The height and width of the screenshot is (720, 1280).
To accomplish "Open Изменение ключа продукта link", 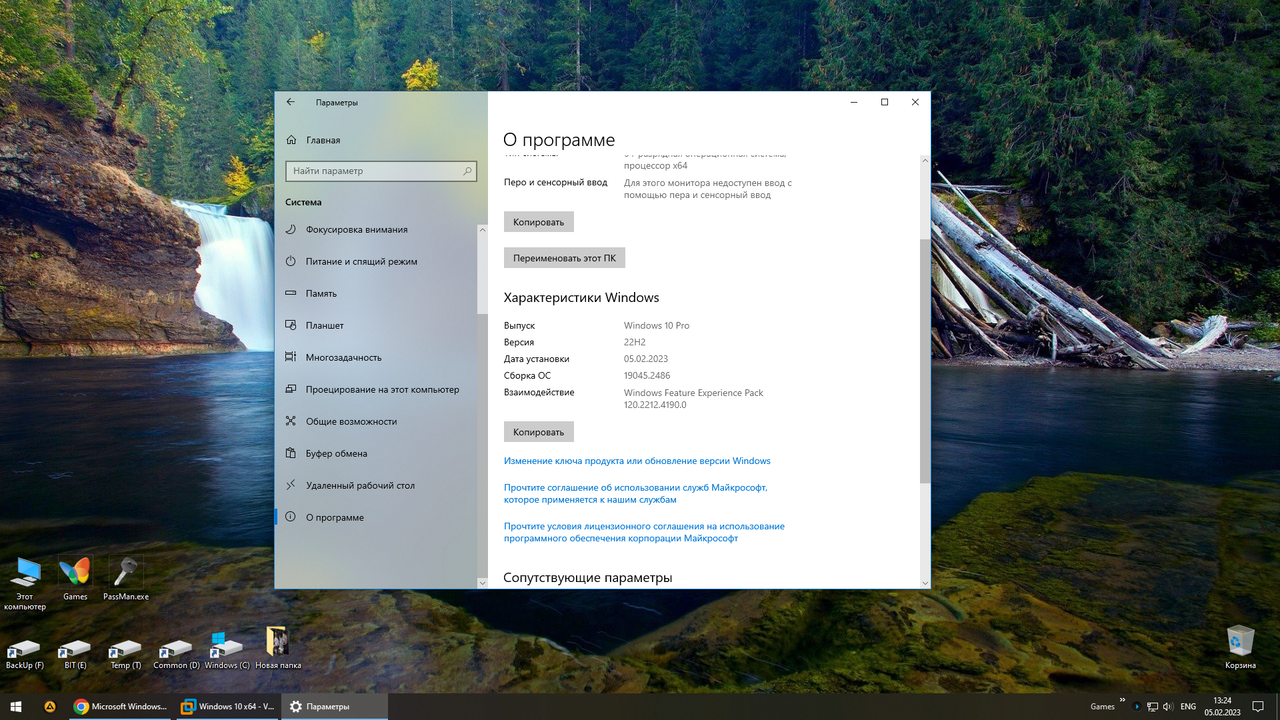I will coord(637,461).
